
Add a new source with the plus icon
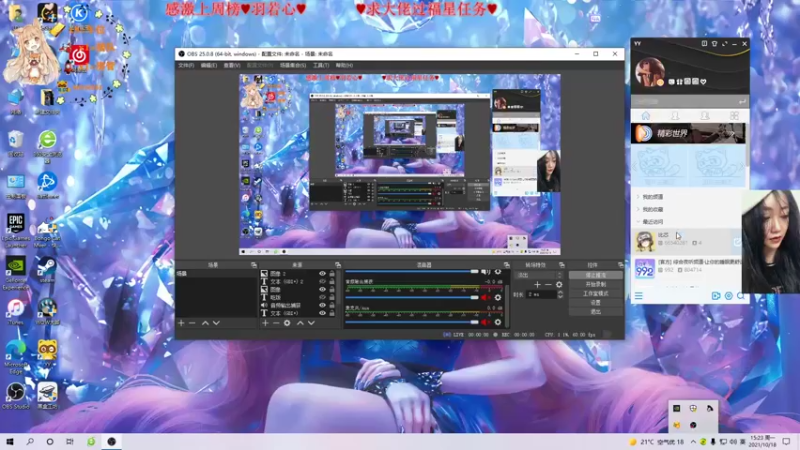pyautogui.click(x=265, y=323)
